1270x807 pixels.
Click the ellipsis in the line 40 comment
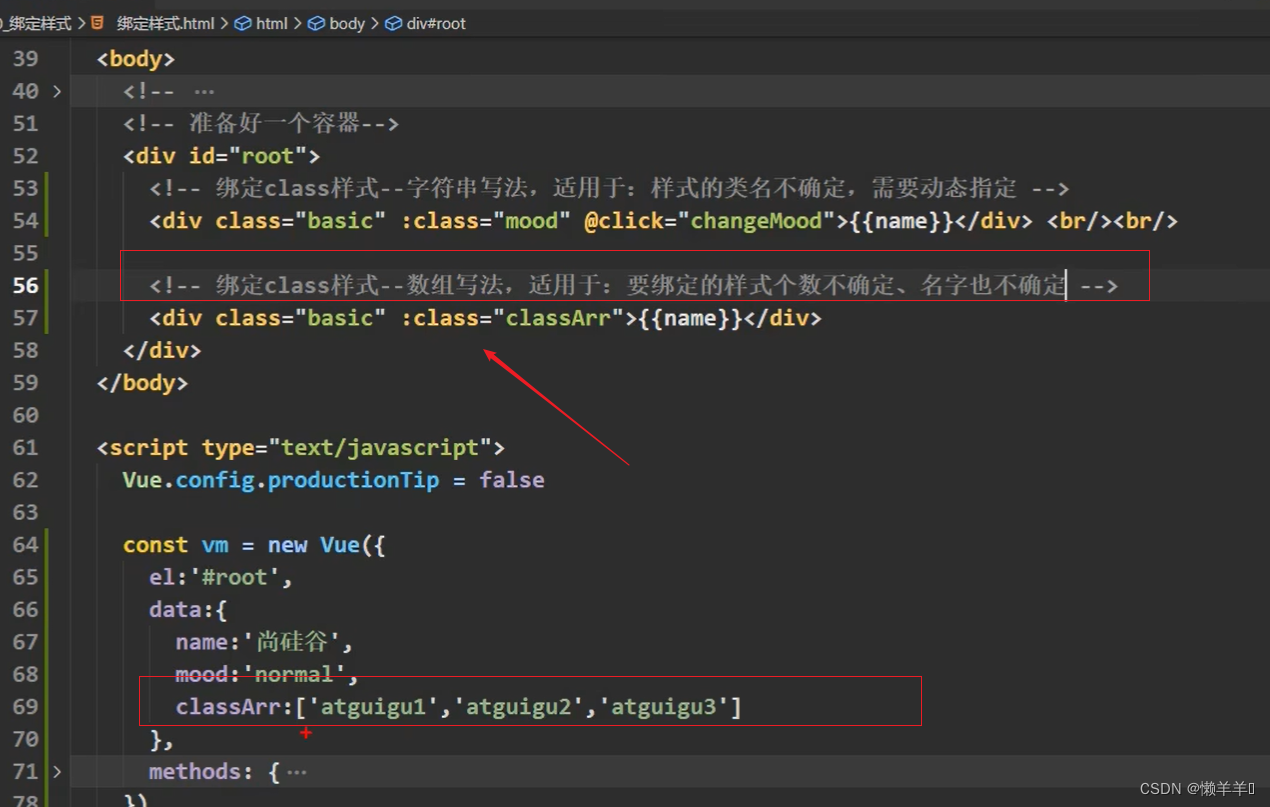click(x=203, y=91)
